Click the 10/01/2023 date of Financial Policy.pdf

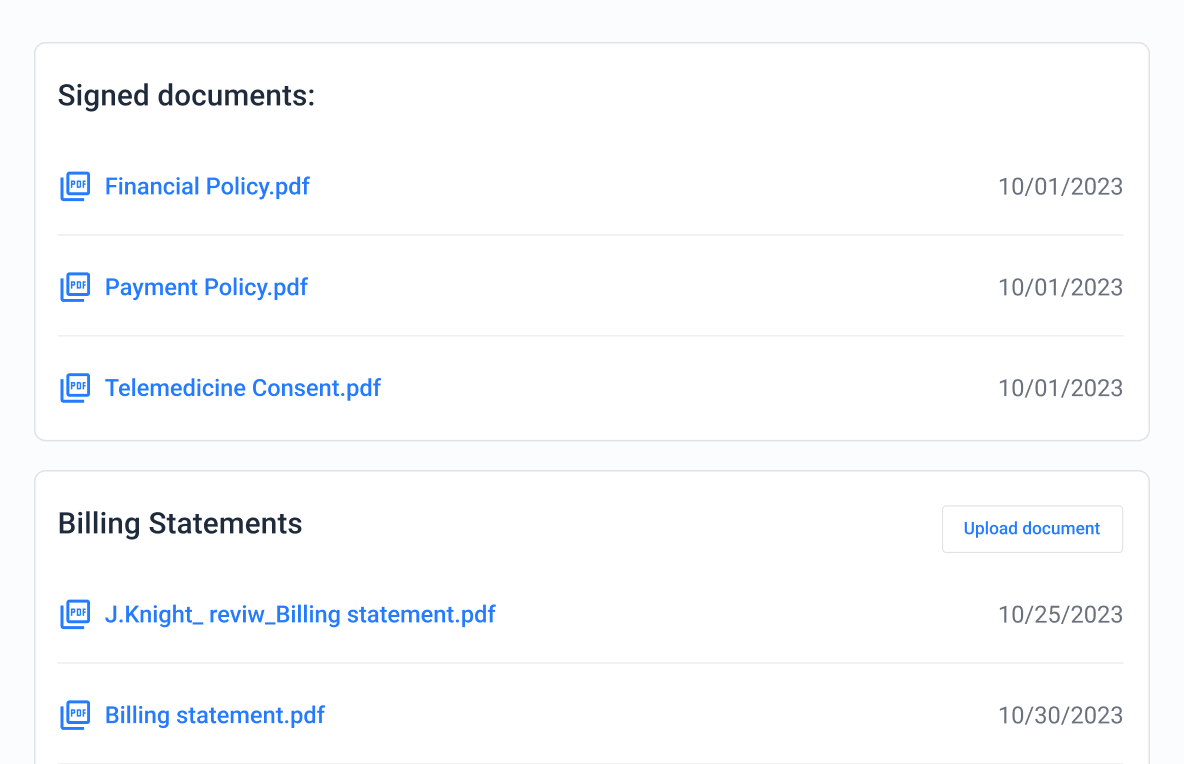click(1060, 187)
